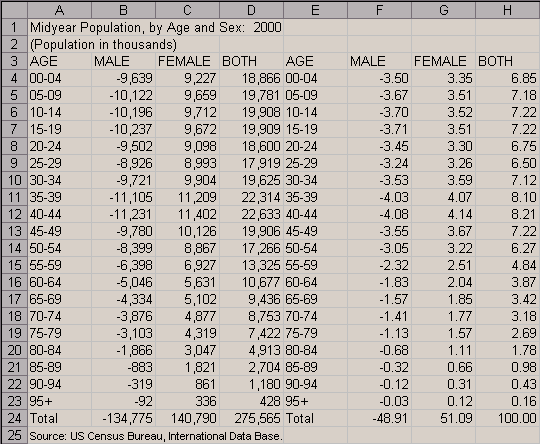Select column D header
Image resolution: width=540 pixels, height=444 pixels.
tap(251, 10)
